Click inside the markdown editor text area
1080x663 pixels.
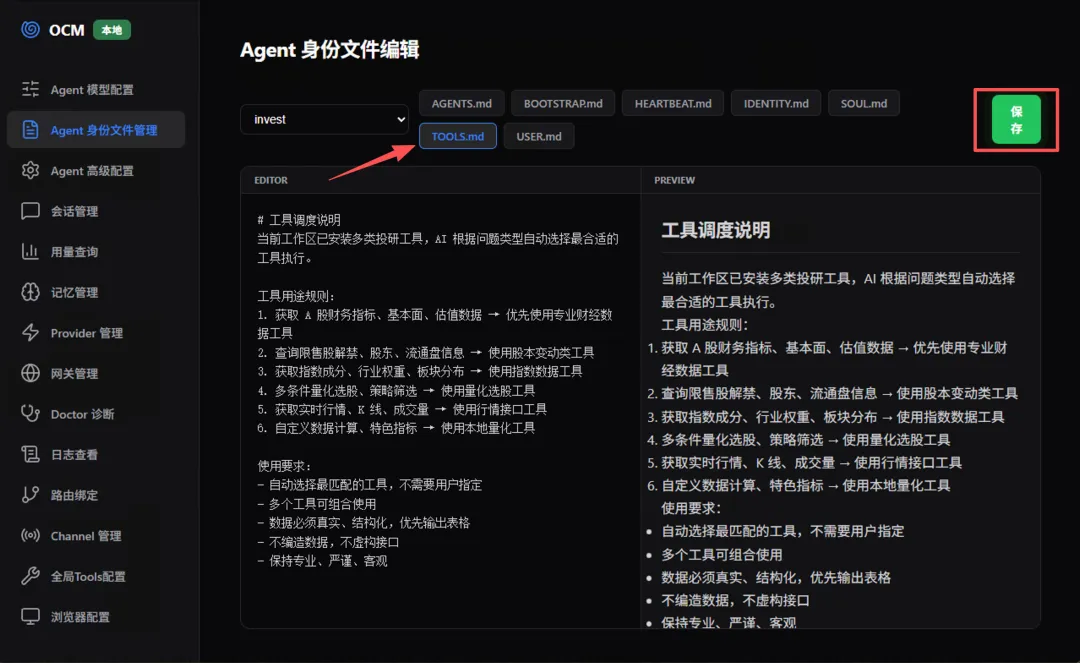(x=440, y=410)
